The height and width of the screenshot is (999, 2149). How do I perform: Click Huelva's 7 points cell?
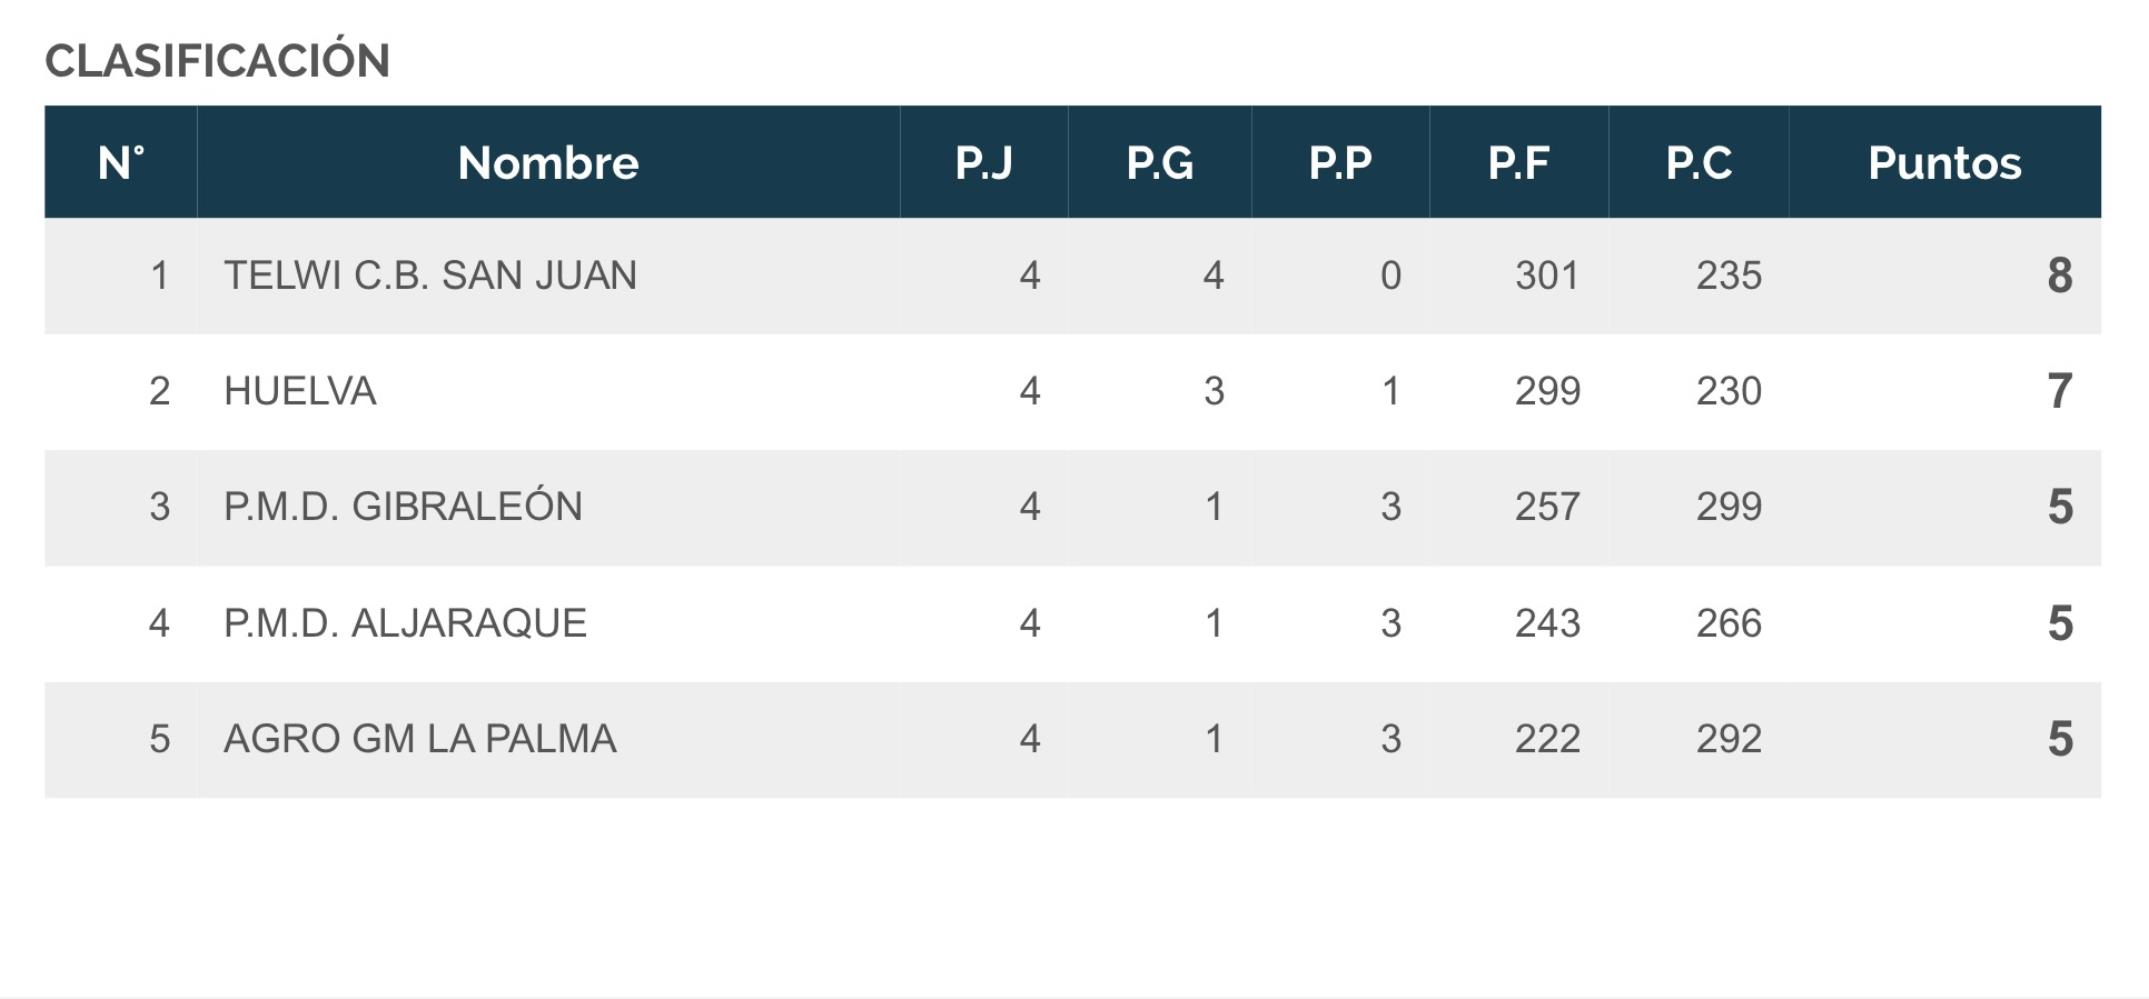pos(2059,391)
